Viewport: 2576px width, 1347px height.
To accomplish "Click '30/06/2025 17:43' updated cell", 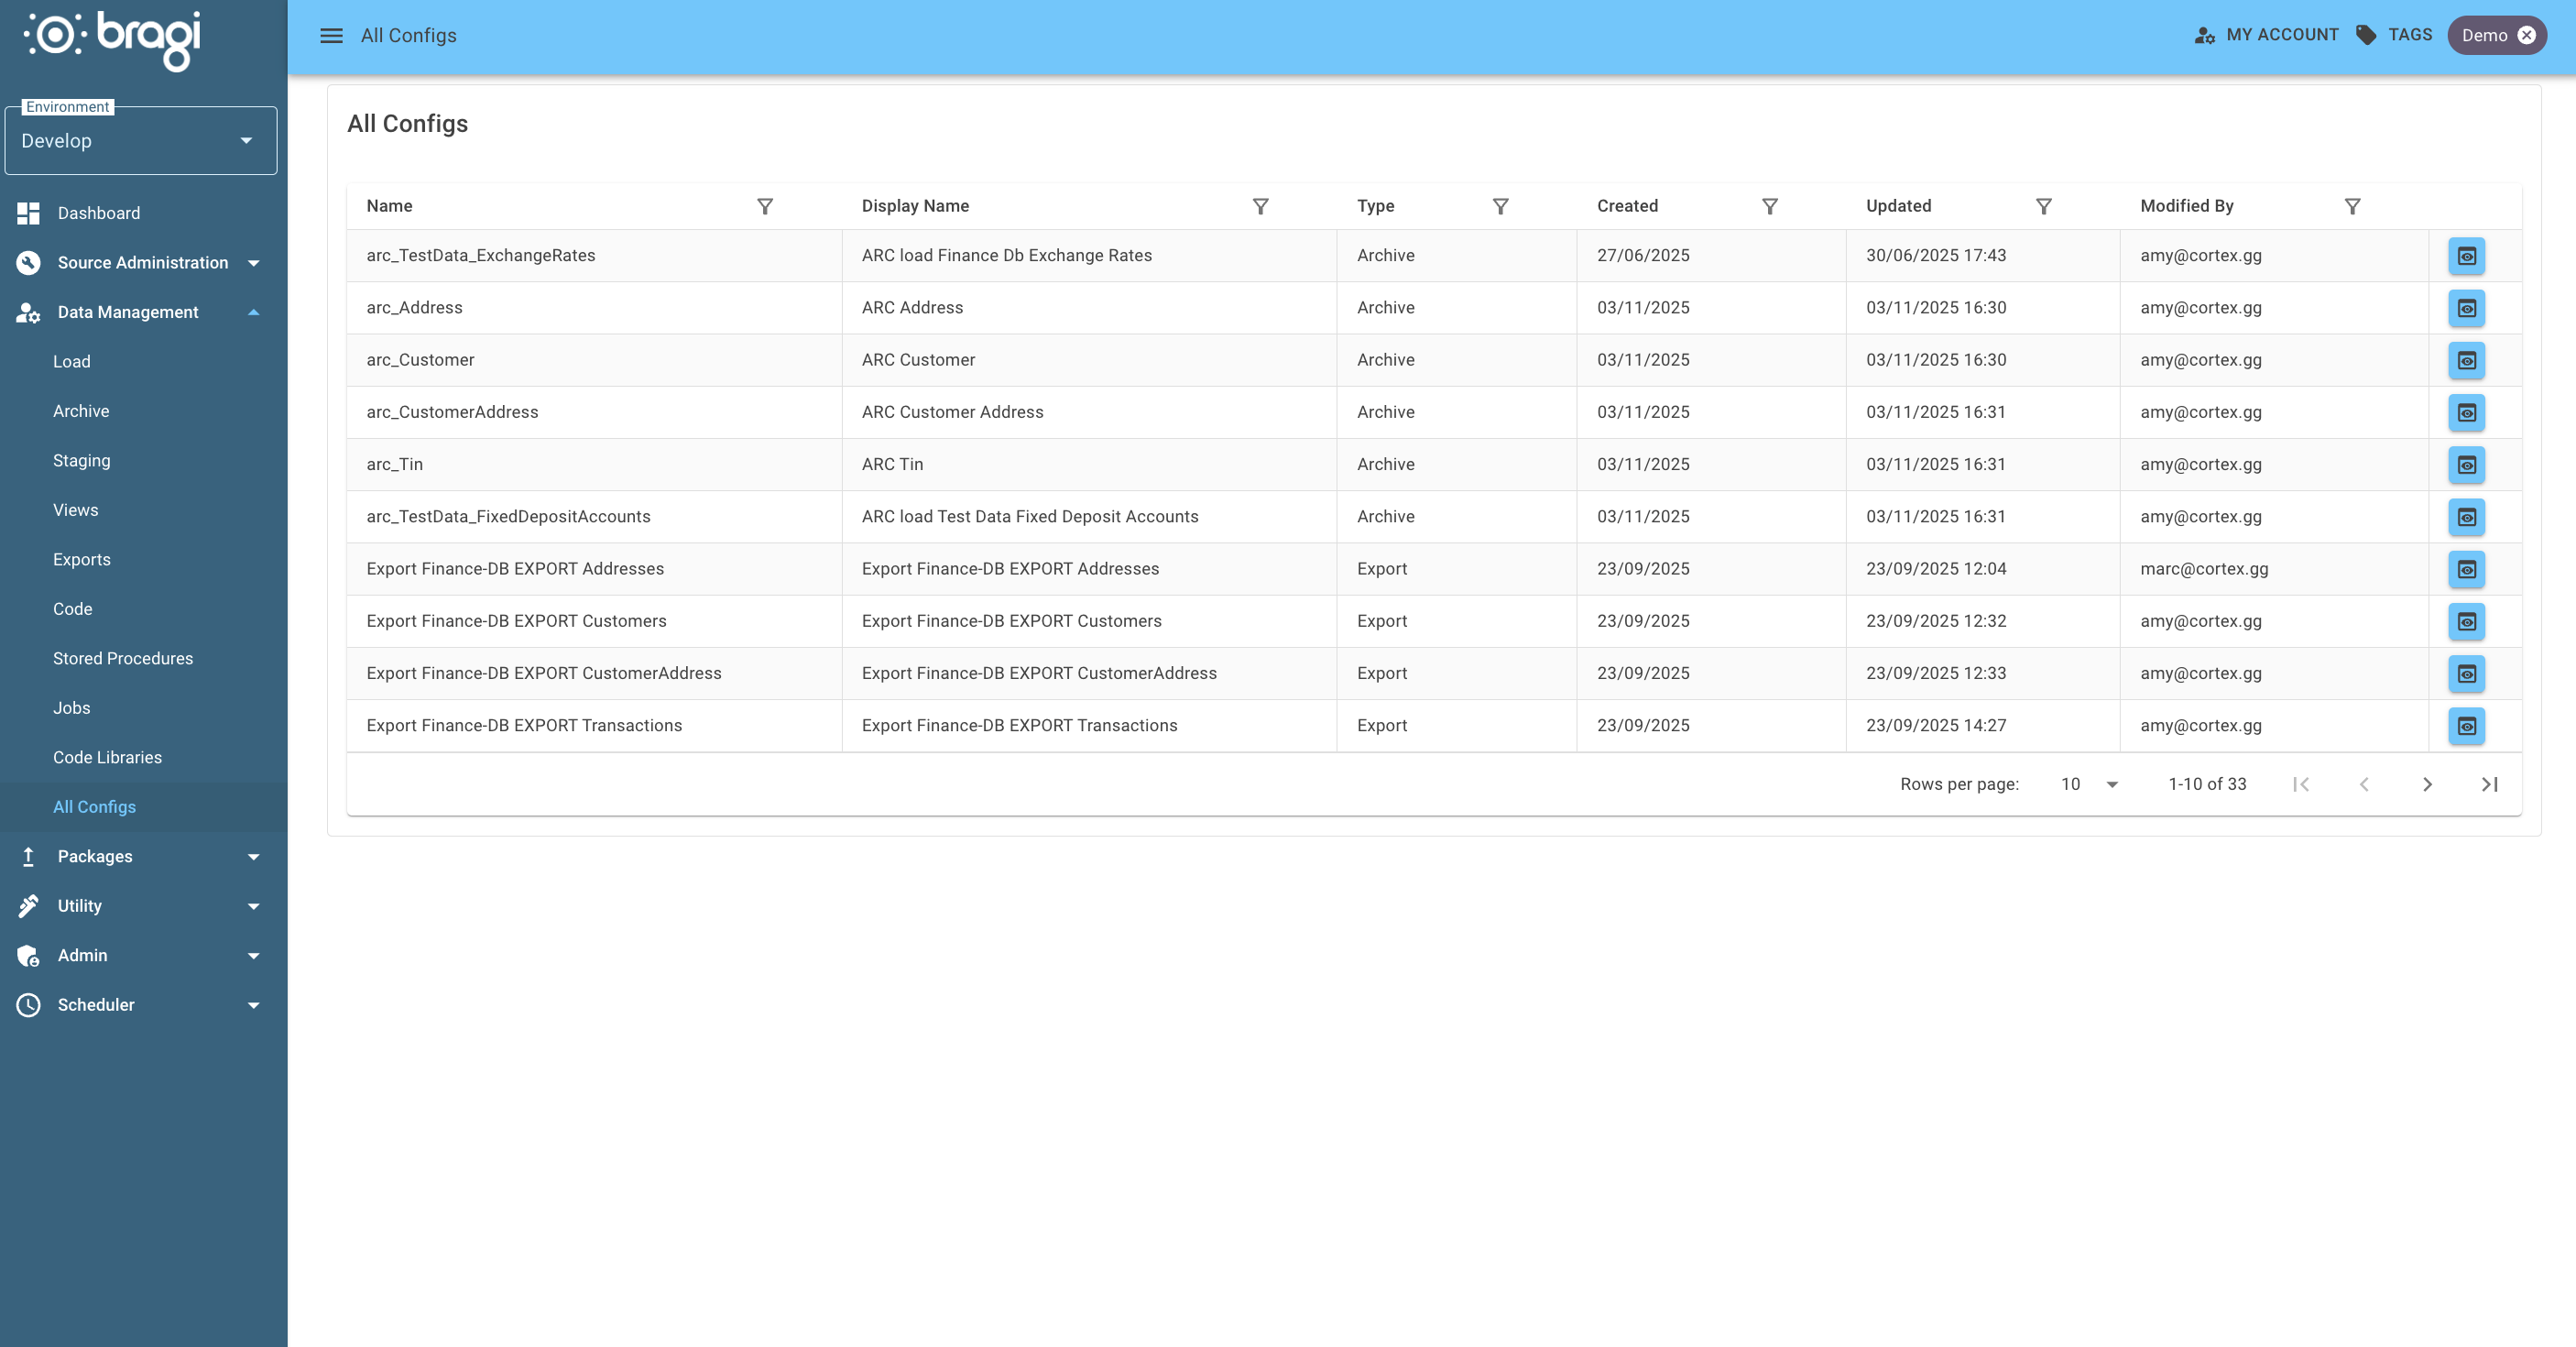I will pos(1983,256).
